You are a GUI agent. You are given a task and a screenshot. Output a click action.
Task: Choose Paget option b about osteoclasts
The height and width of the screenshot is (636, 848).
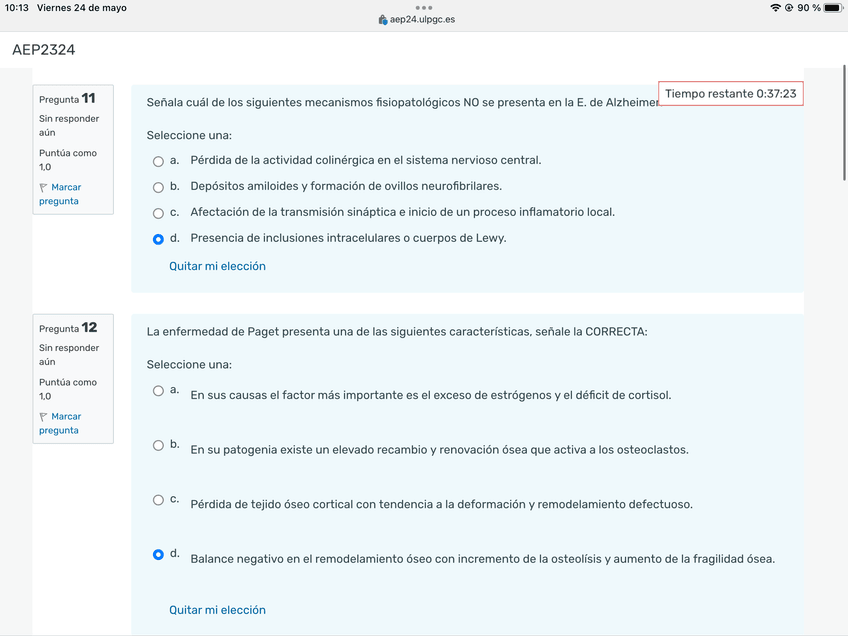(x=158, y=445)
